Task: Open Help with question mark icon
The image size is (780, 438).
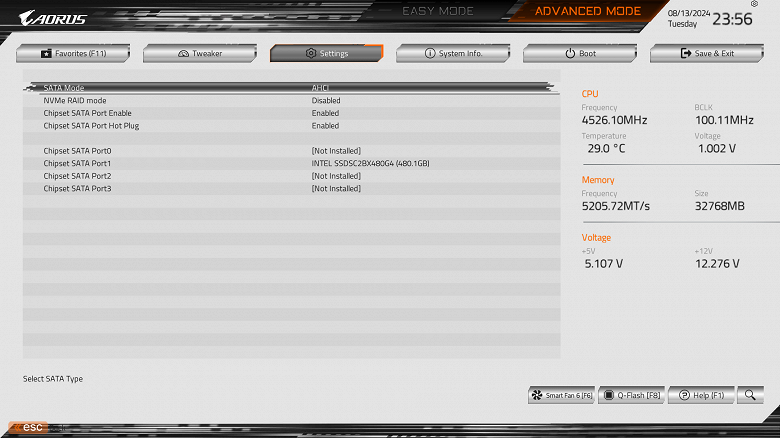Action: coord(701,395)
